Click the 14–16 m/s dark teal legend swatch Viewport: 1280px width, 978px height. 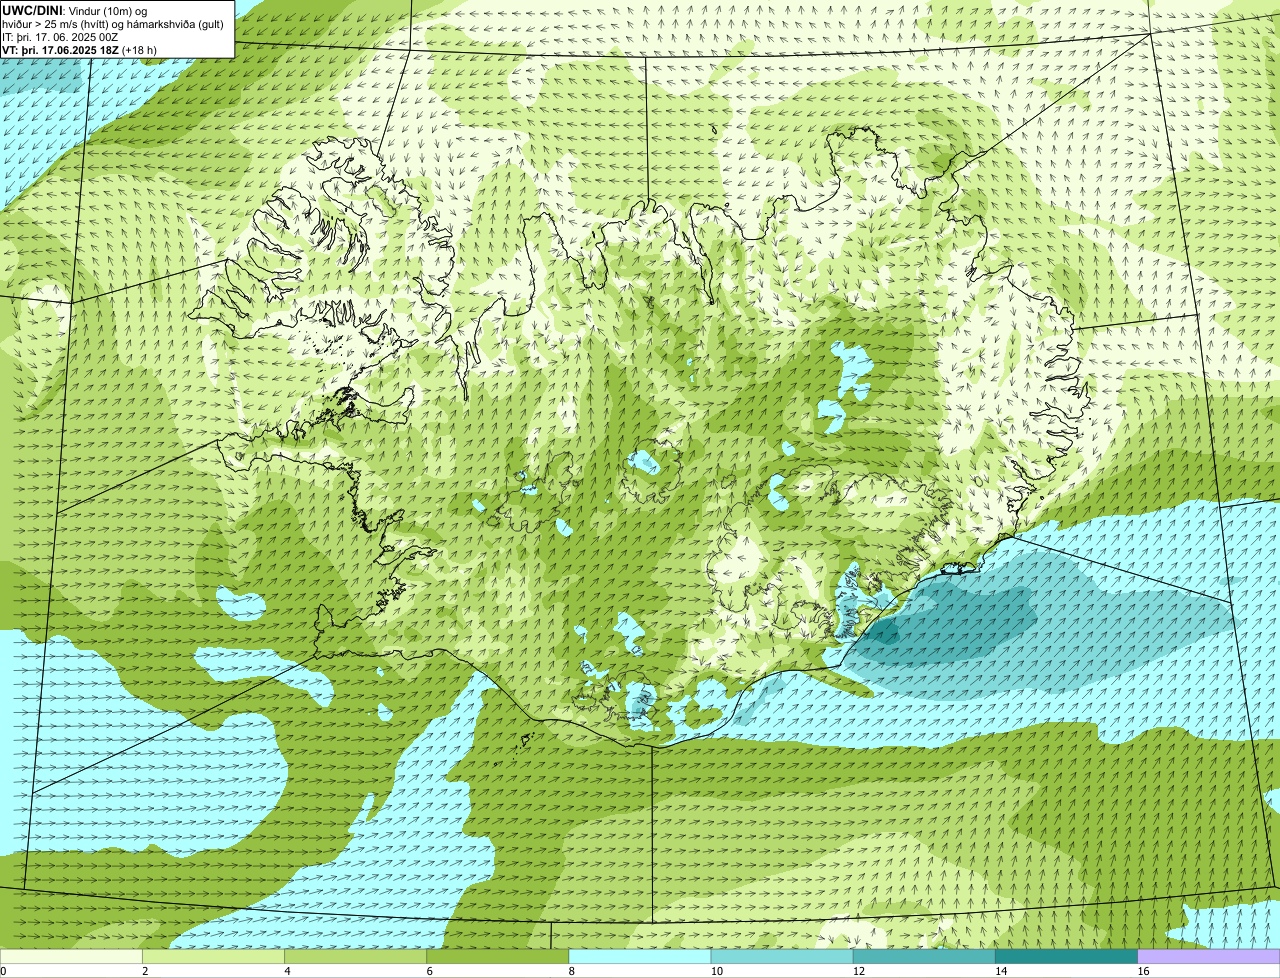coord(1067,957)
